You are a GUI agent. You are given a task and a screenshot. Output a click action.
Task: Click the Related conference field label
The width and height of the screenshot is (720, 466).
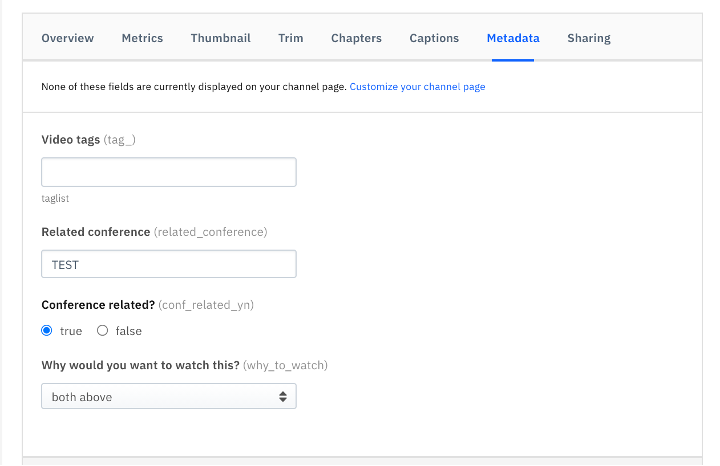point(96,232)
